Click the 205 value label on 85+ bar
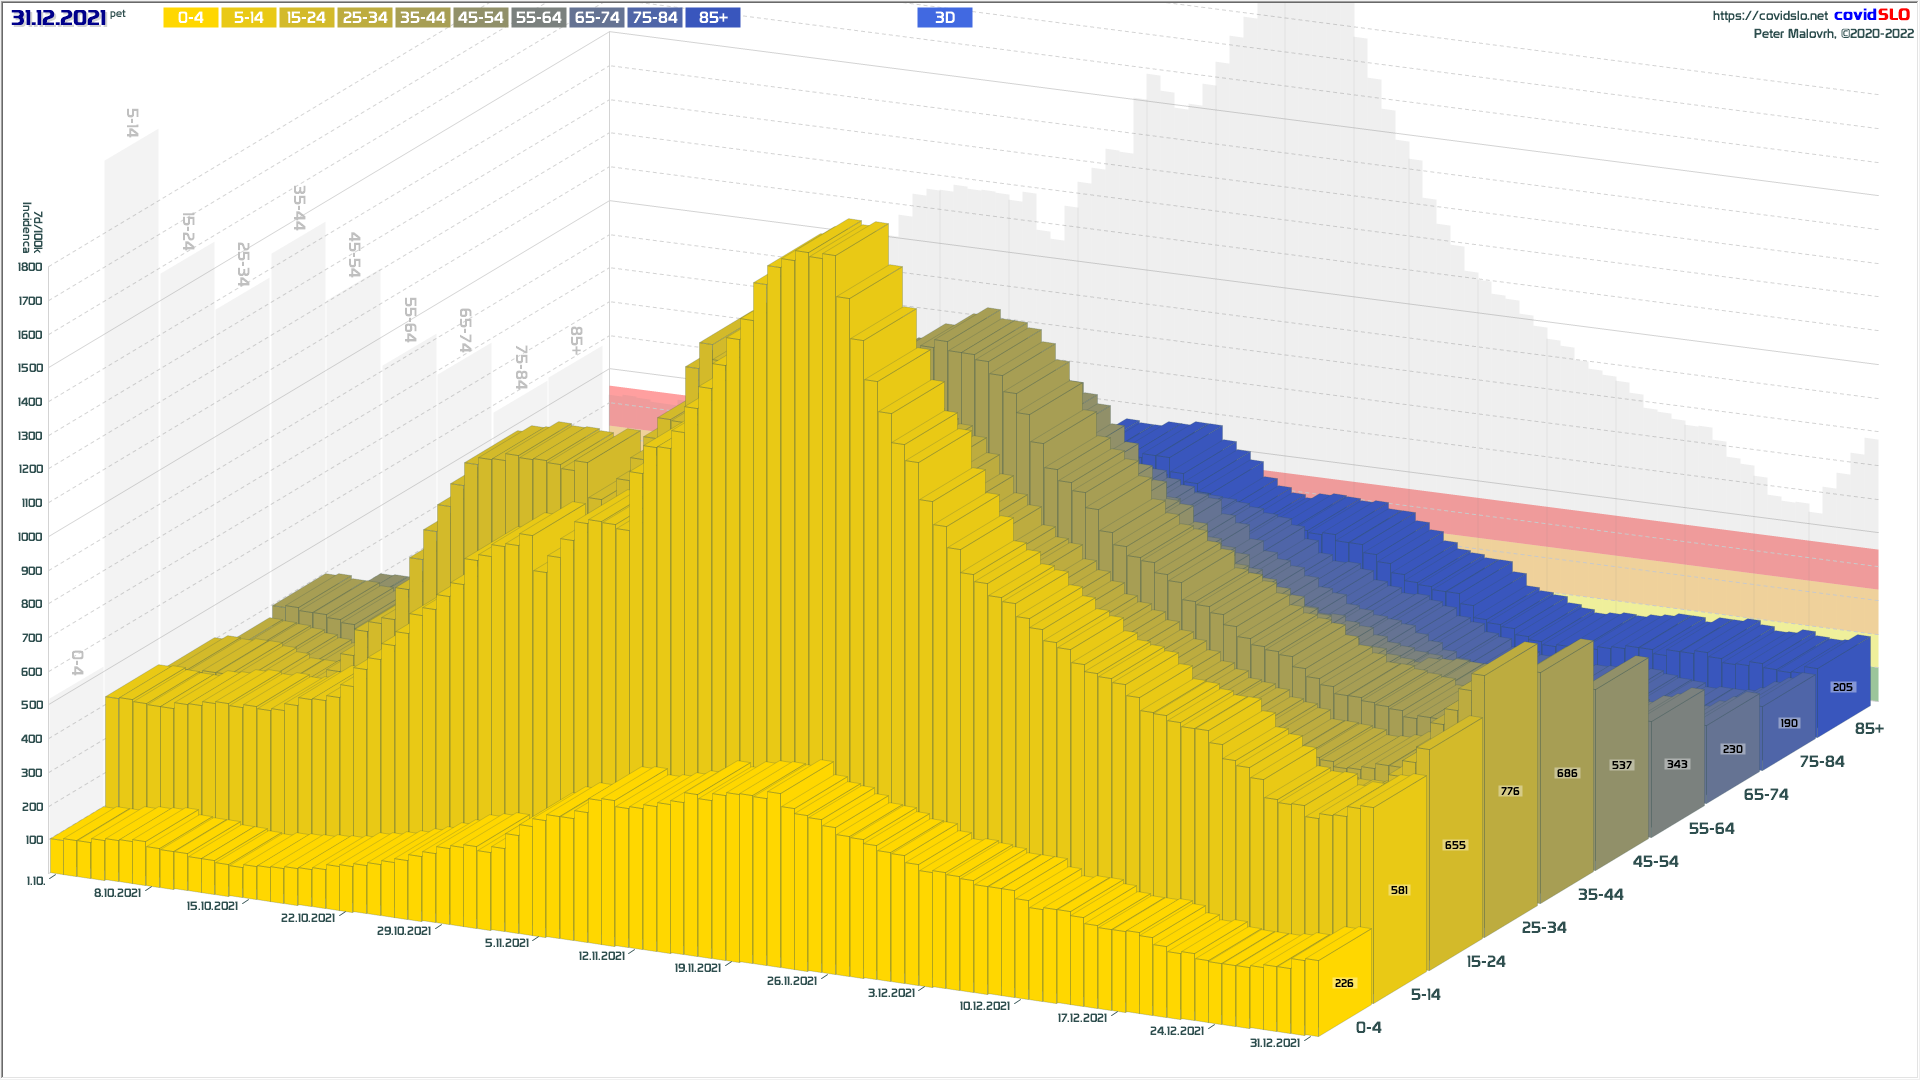This screenshot has height=1080, width=1920. tap(1842, 687)
